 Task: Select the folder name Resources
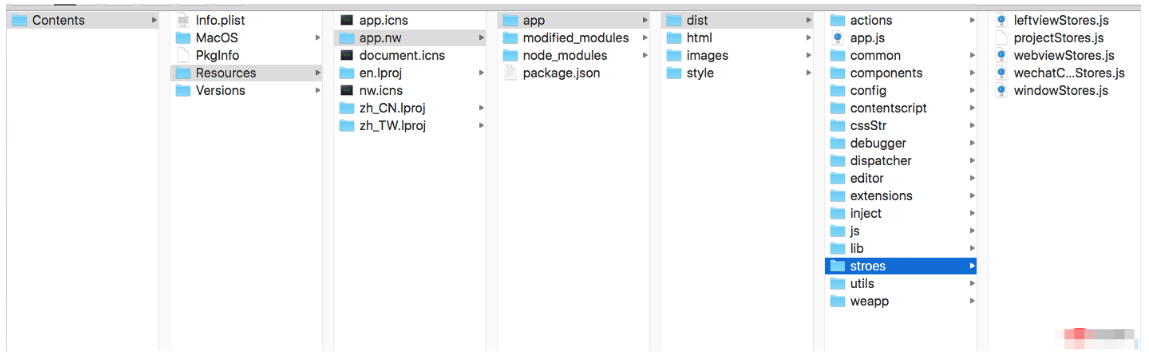(x=226, y=73)
